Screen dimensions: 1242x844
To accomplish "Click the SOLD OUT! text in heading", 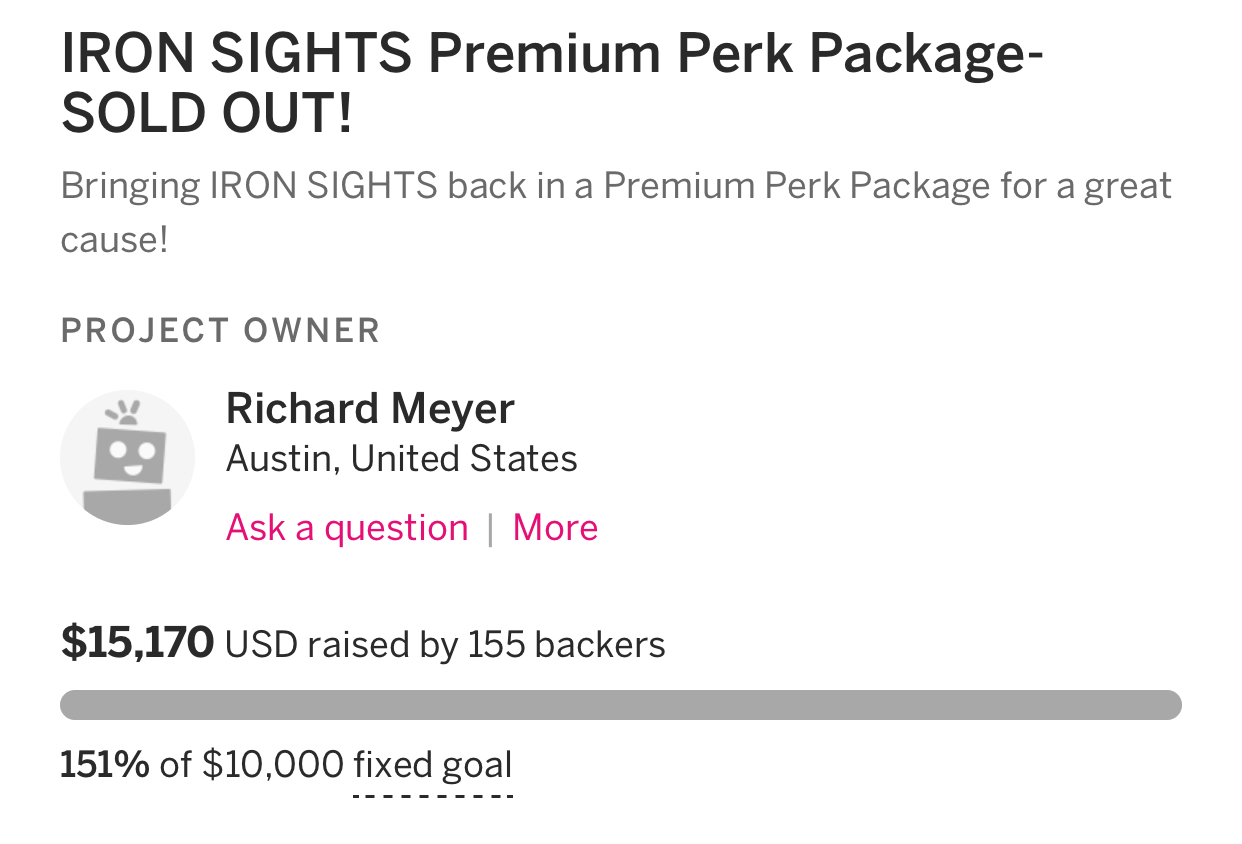I will click(207, 115).
